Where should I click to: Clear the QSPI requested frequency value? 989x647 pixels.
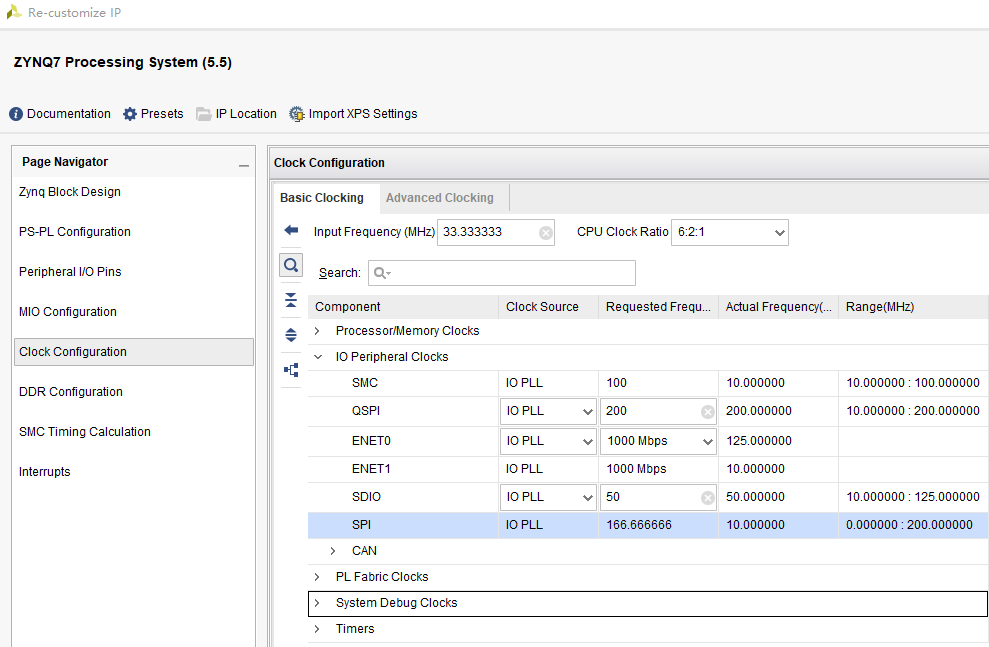point(708,412)
